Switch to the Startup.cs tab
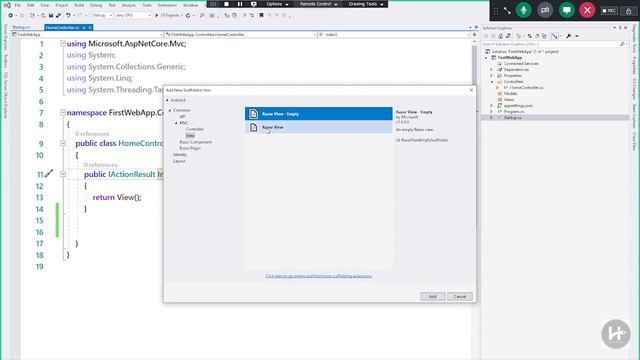This screenshot has height=360, width=640. click(x=21, y=27)
